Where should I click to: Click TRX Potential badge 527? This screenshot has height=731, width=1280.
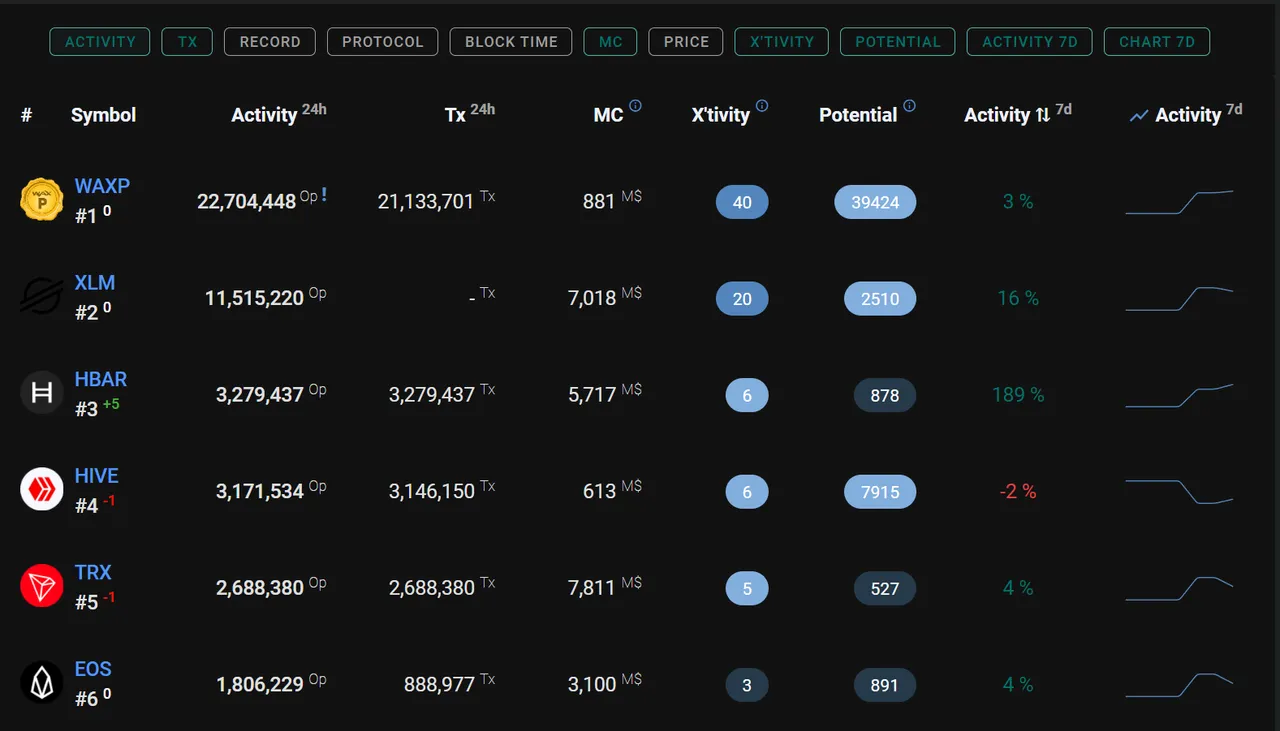pos(885,589)
